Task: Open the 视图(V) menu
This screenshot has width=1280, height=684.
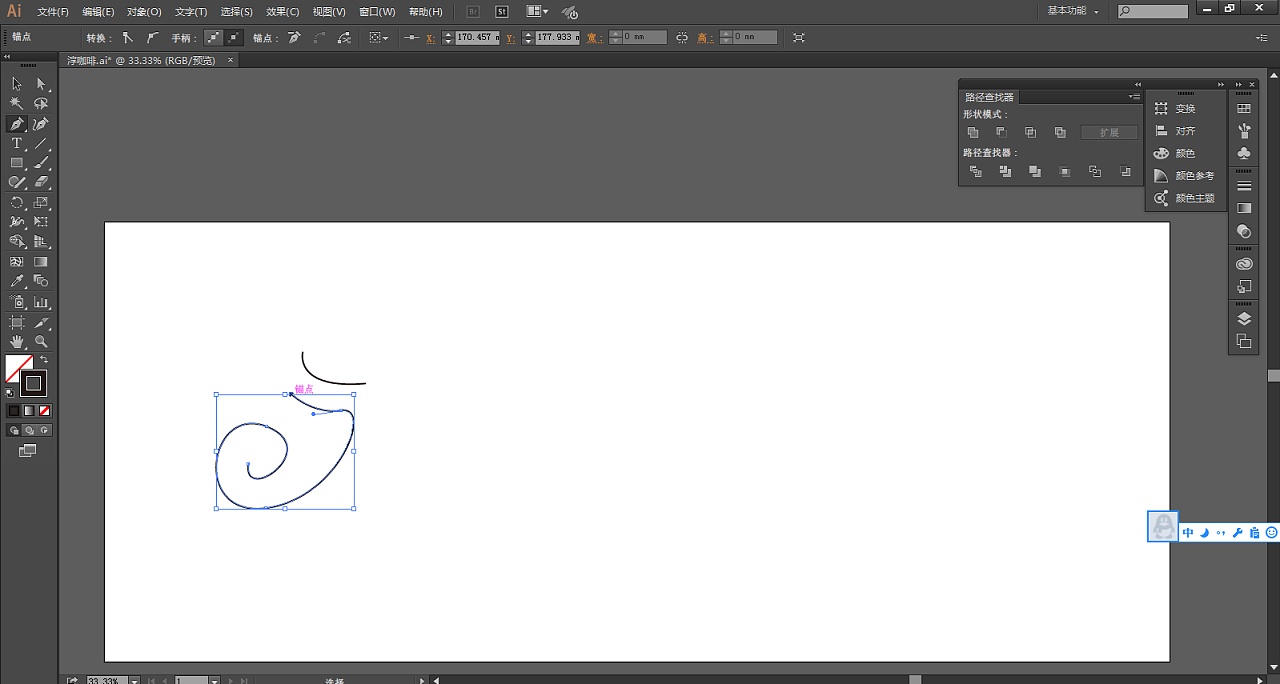Action: click(329, 12)
